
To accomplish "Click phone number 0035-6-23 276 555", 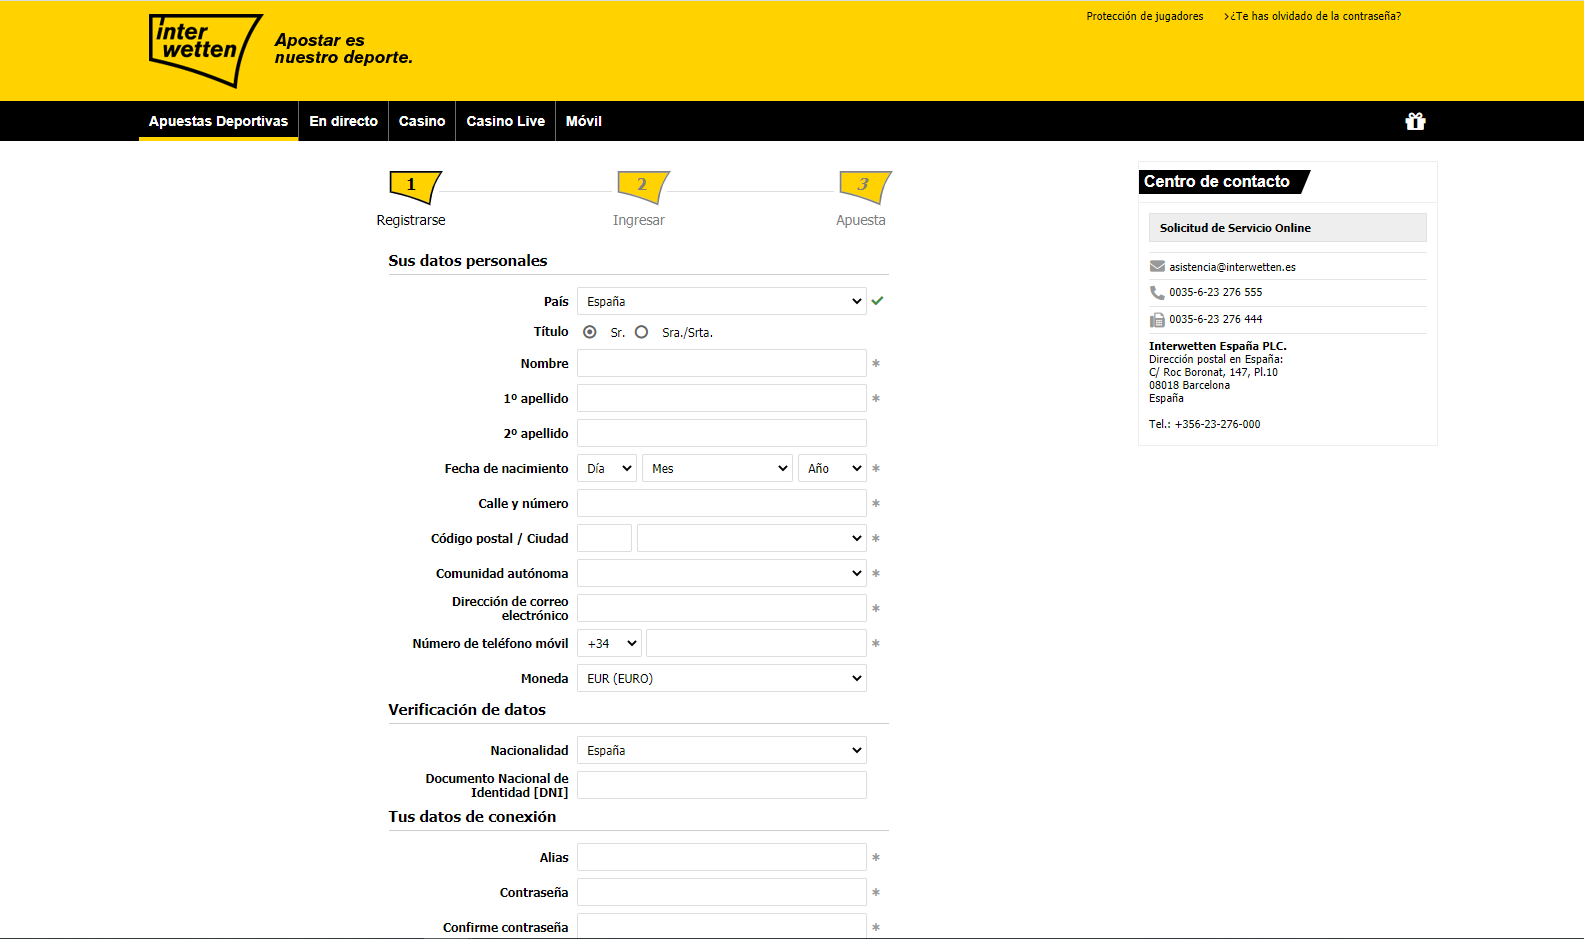I will coord(1215,292).
